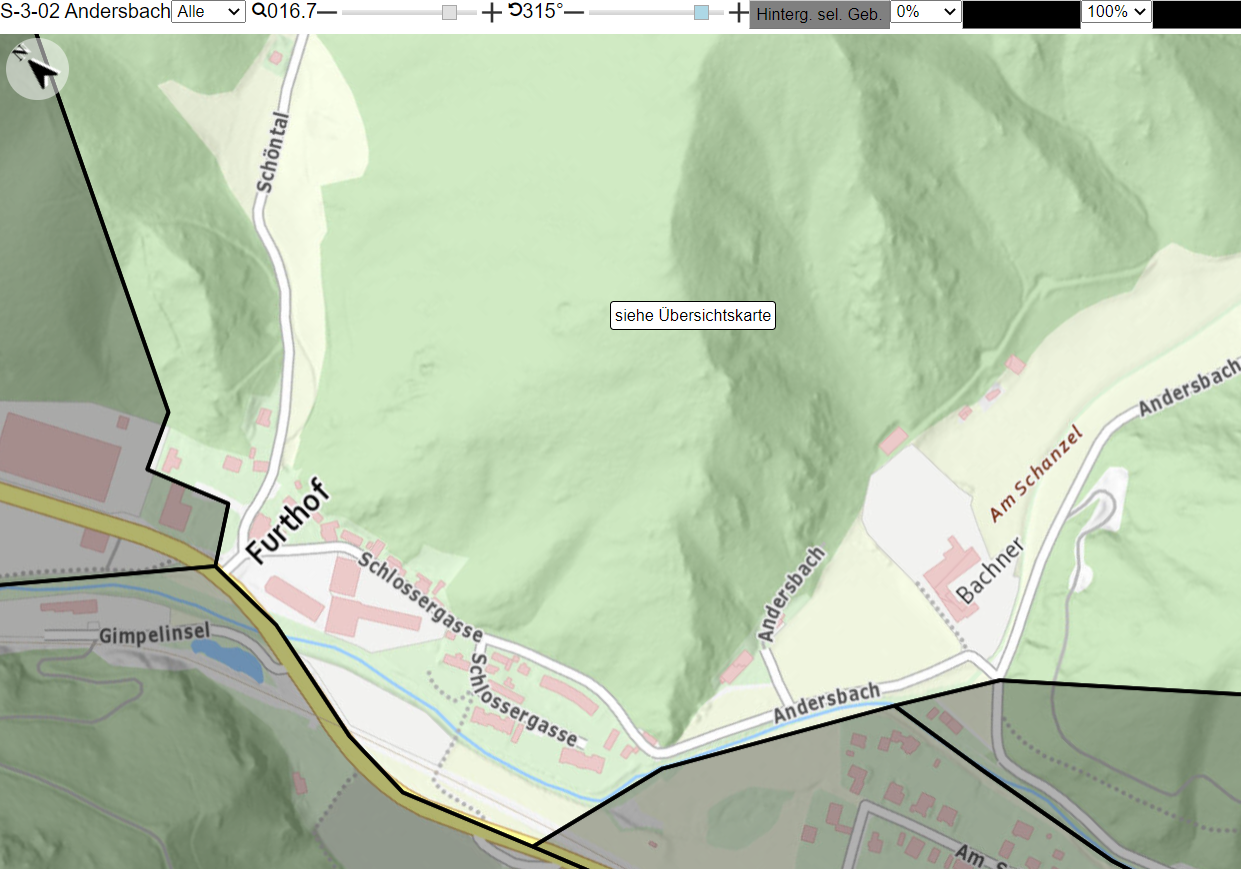This screenshot has height=869, width=1241.
Task: Decrease rotation with the minus beside 315°
Action: click(574, 12)
